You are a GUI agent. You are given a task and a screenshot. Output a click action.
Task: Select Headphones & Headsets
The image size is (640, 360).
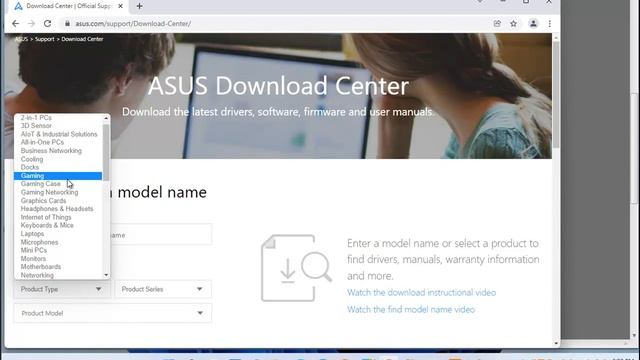(x=58, y=209)
